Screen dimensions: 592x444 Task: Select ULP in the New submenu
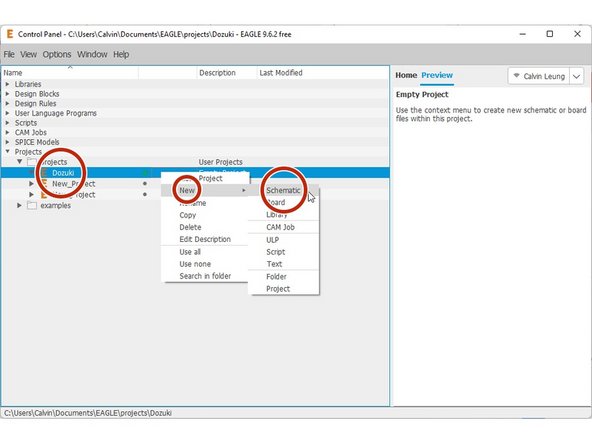284,240
